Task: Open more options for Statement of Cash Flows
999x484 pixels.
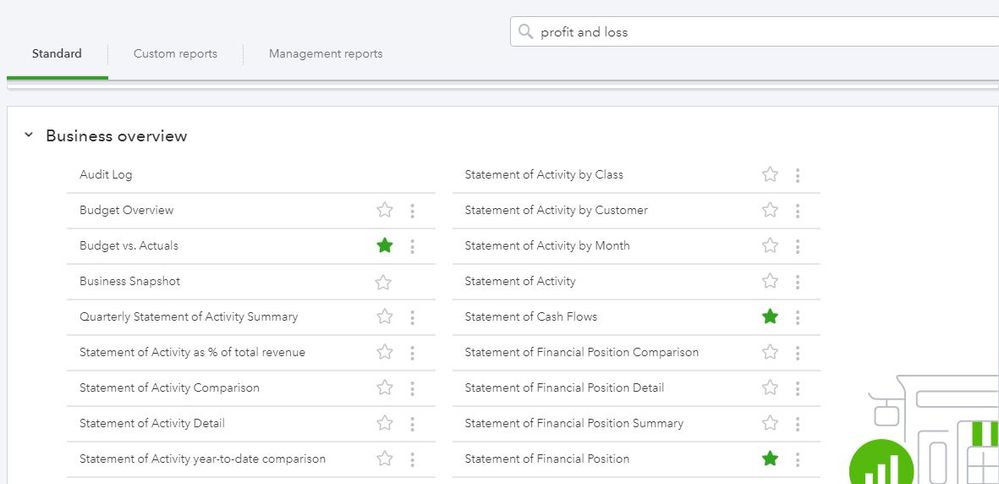Action: [797, 317]
